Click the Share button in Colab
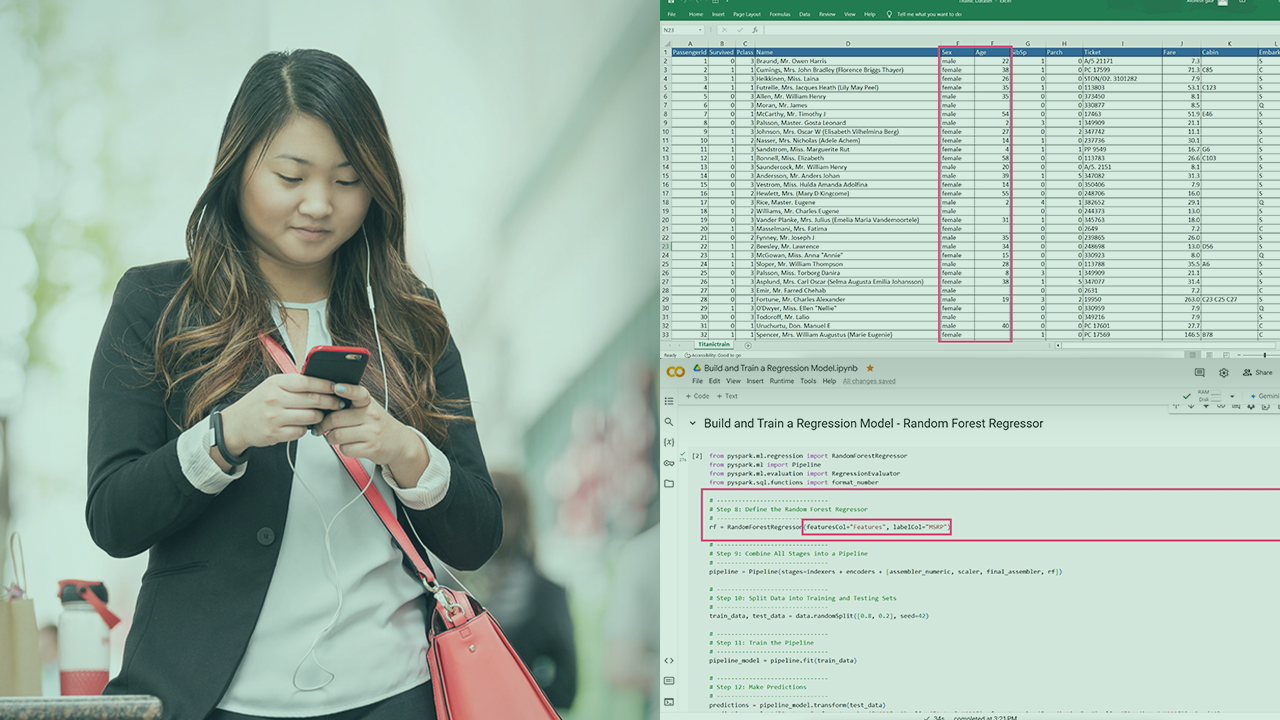Image resolution: width=1280 pixels, height=720 pixels. (1258, 372)
